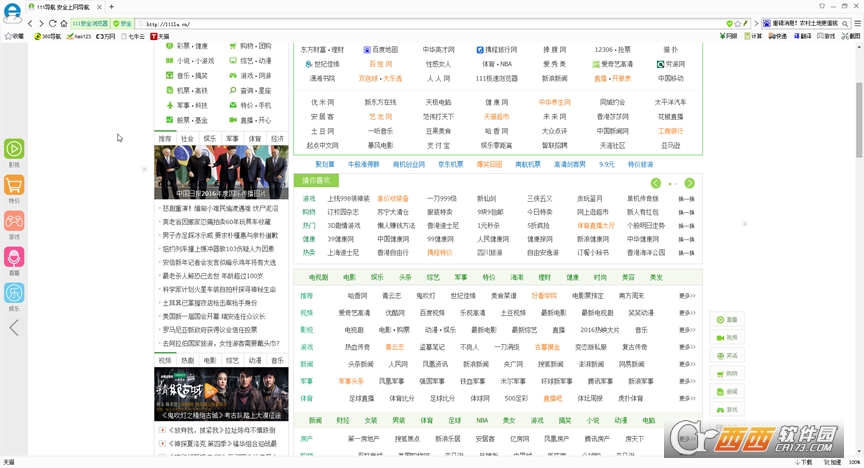Click 截图 scissors toolbar shortcut
Viewport: 864px width, 468px height.
click(851, 36)
